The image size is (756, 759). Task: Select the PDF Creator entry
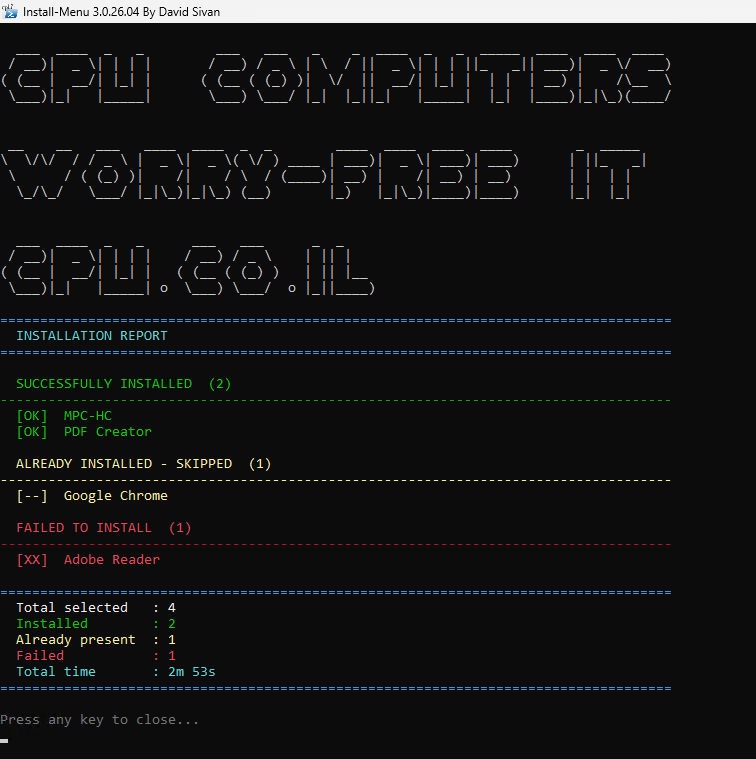108,432
